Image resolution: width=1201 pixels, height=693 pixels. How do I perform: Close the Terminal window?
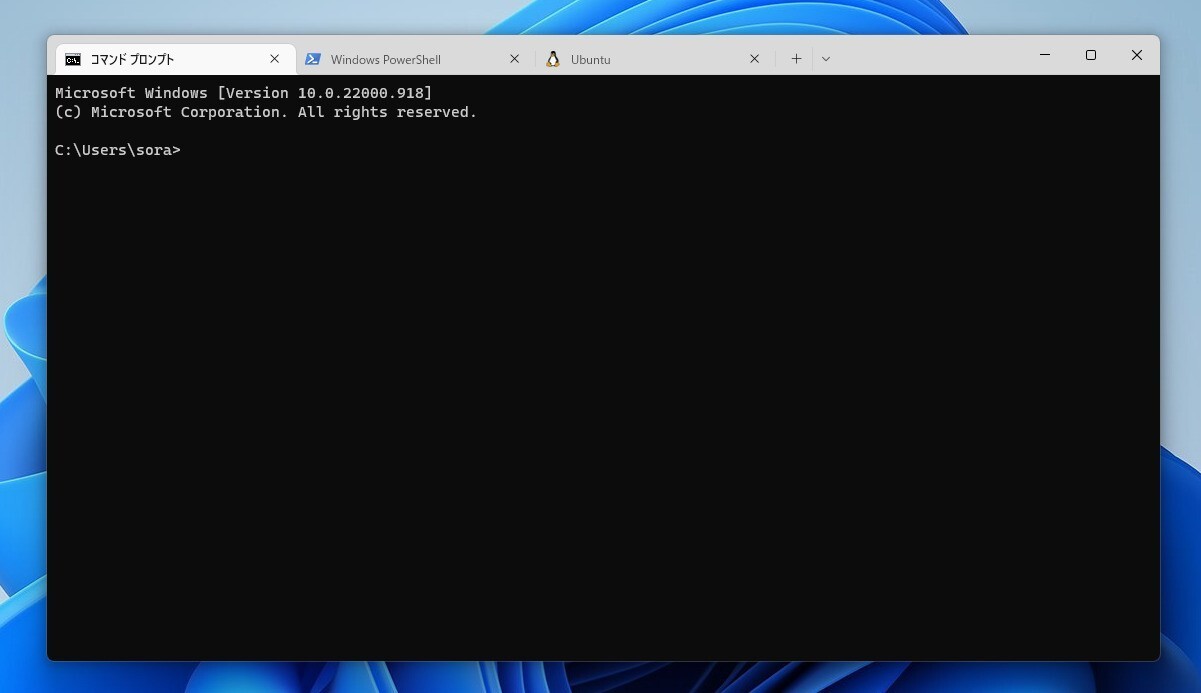point(1137,55)
